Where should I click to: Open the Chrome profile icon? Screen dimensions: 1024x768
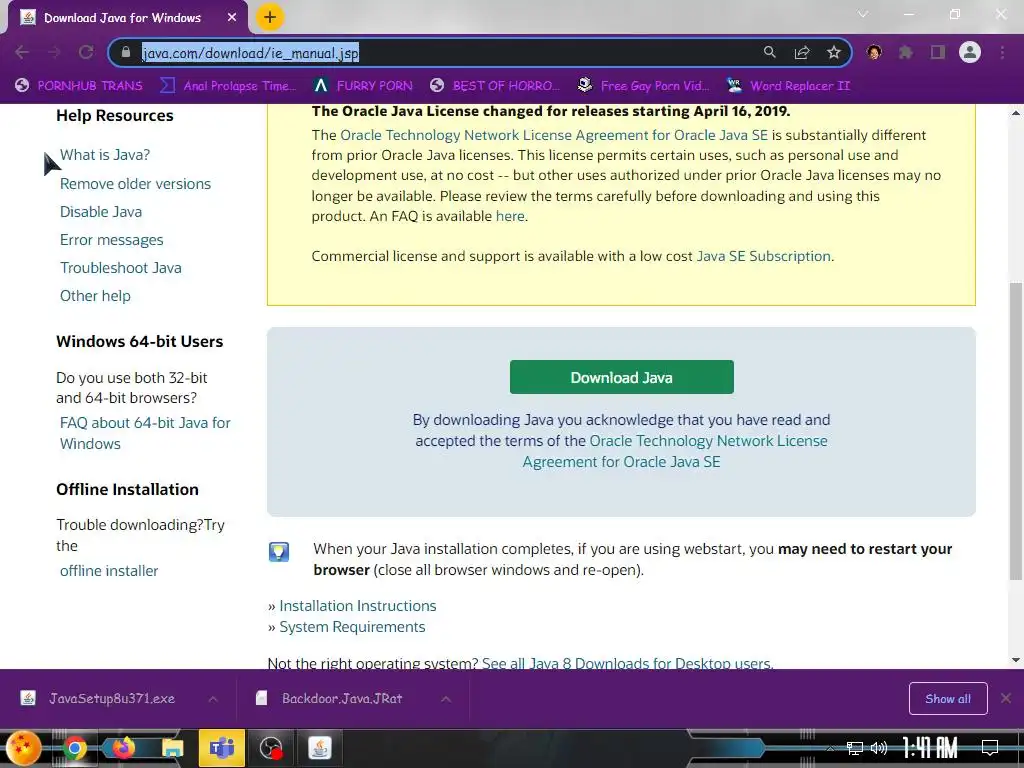tap(970, 52)
